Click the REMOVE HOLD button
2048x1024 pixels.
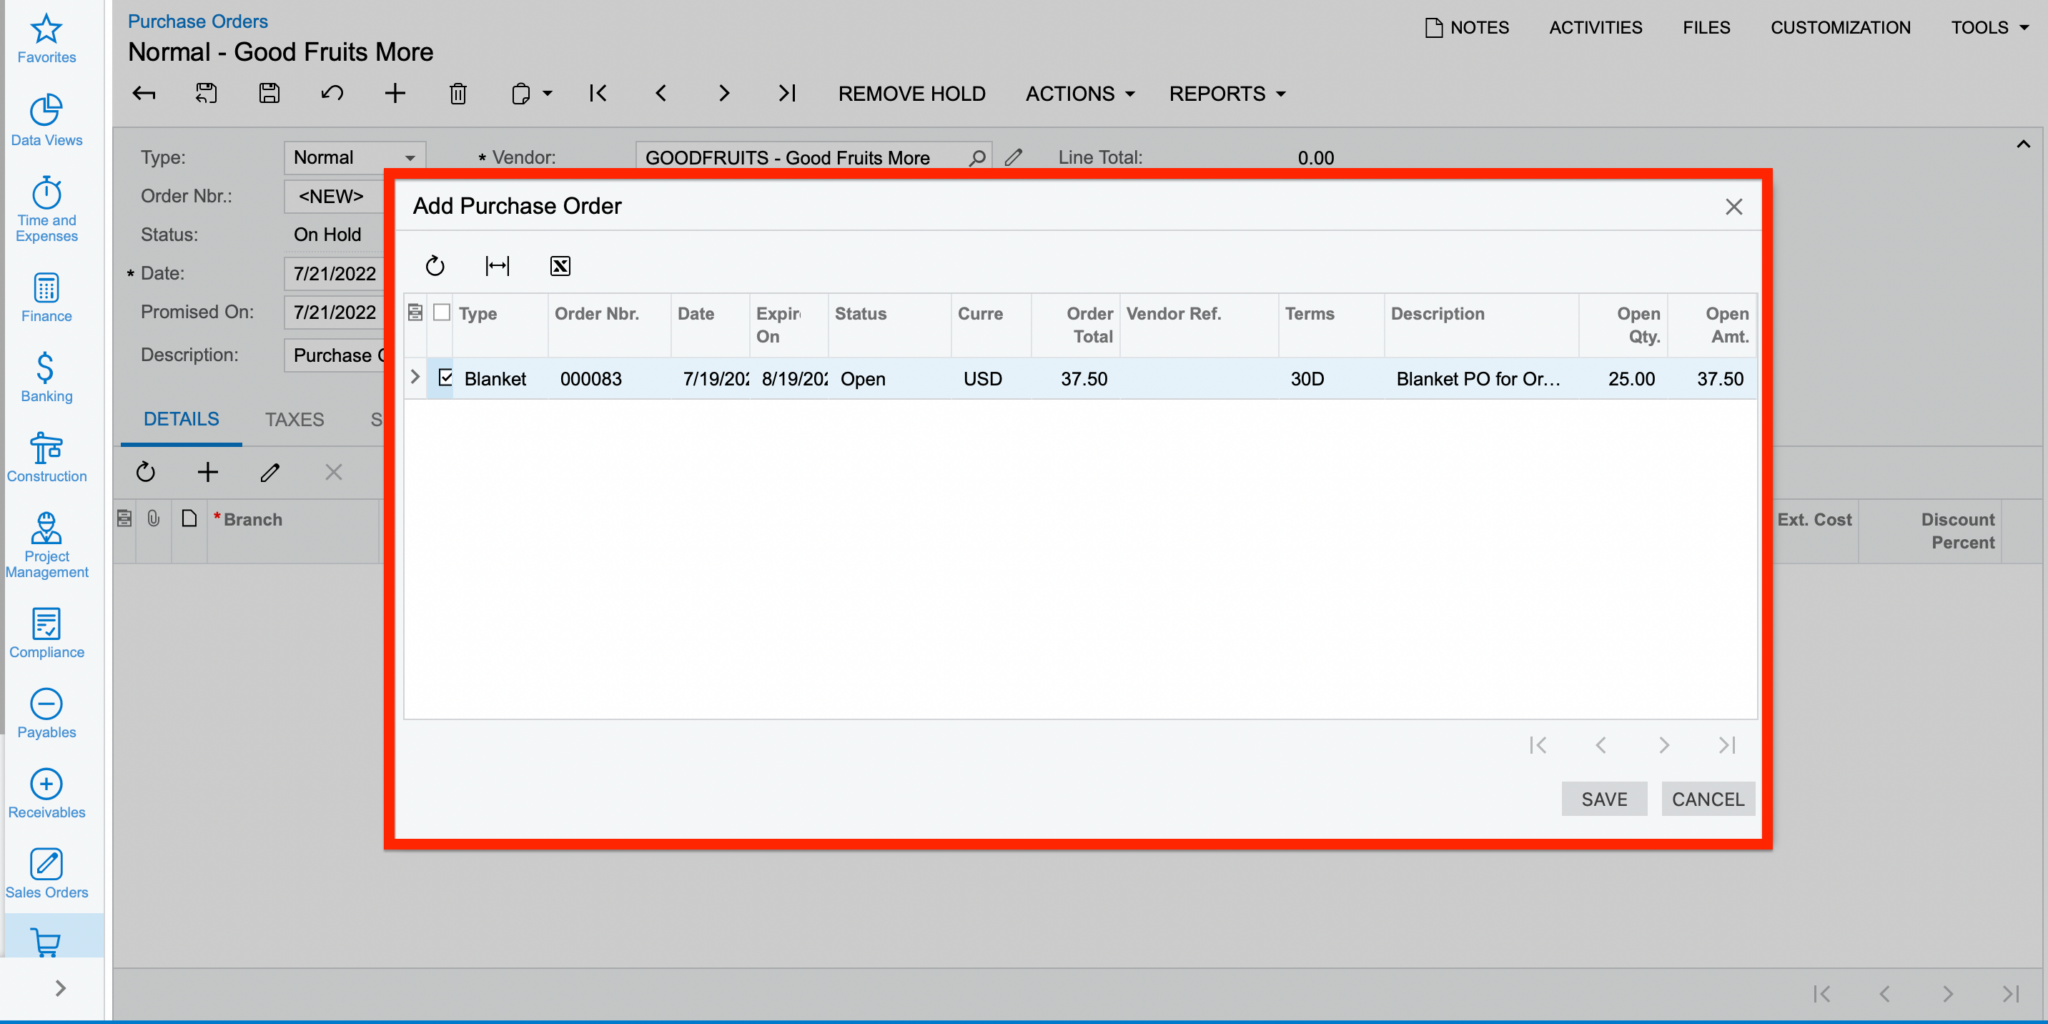pos(911,93)
